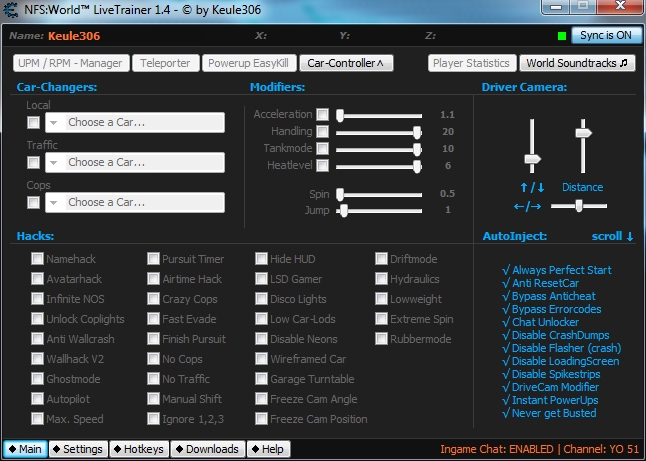Click the Jump slider

(379, 211)
